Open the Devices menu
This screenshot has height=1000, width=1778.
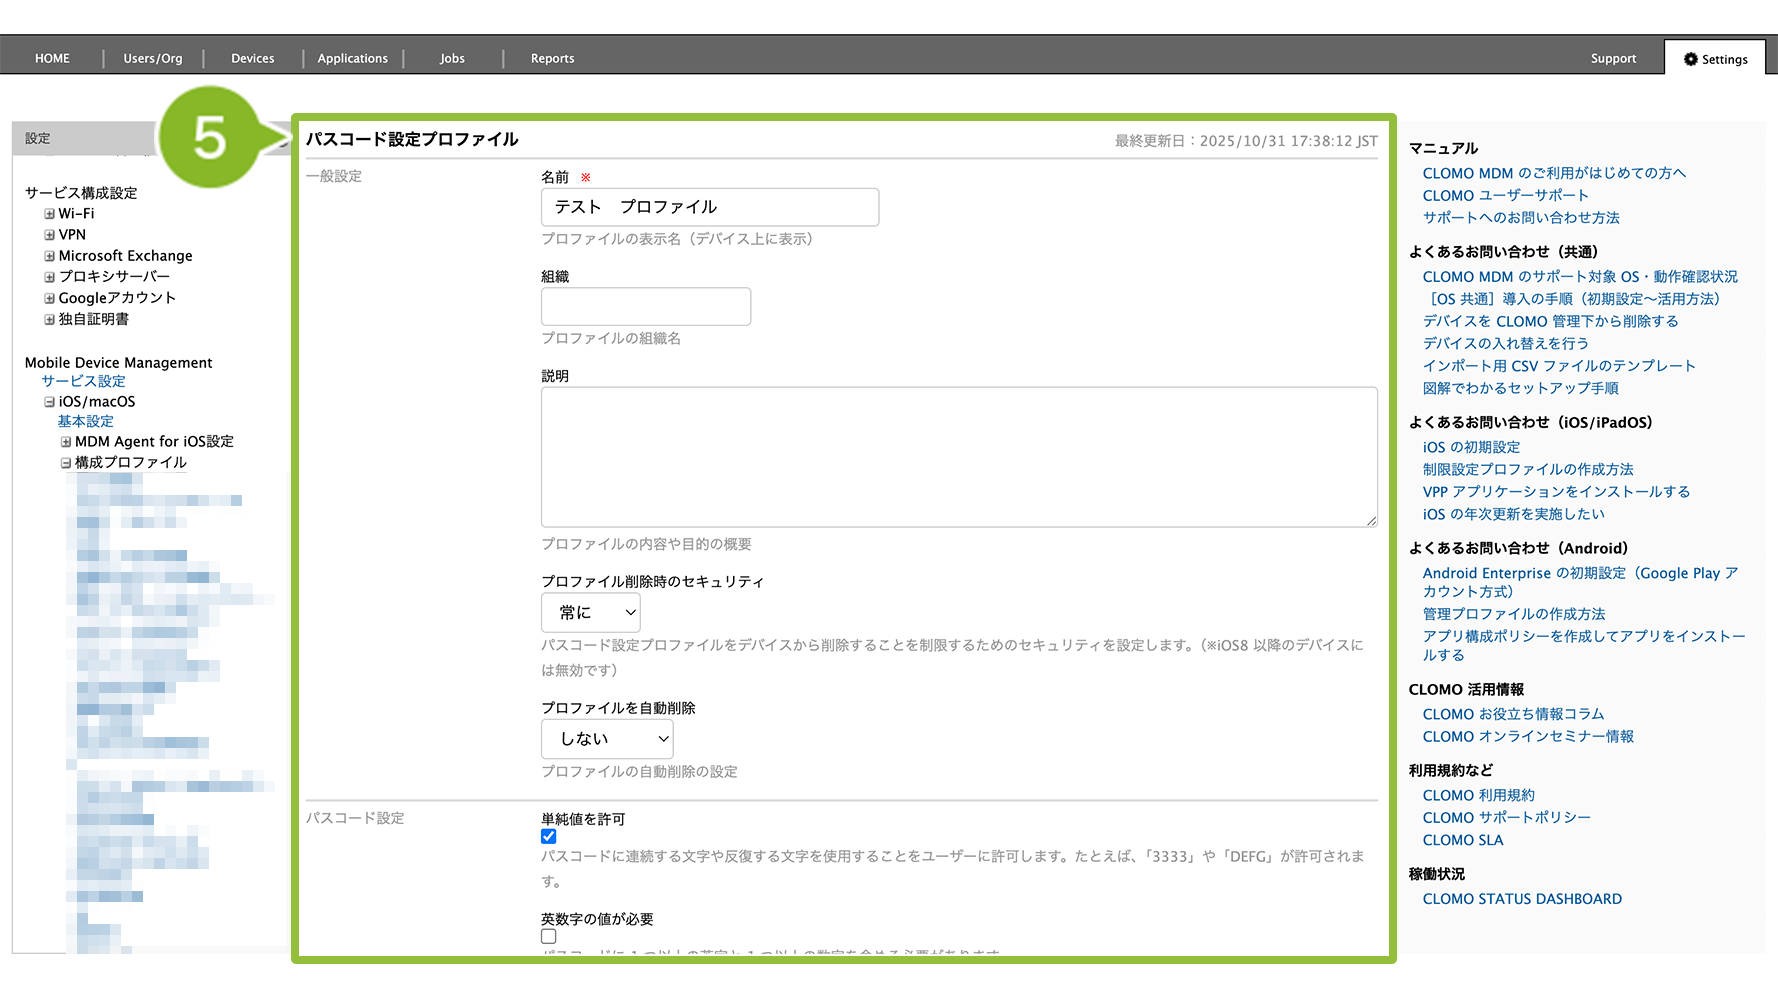(252, 59)
